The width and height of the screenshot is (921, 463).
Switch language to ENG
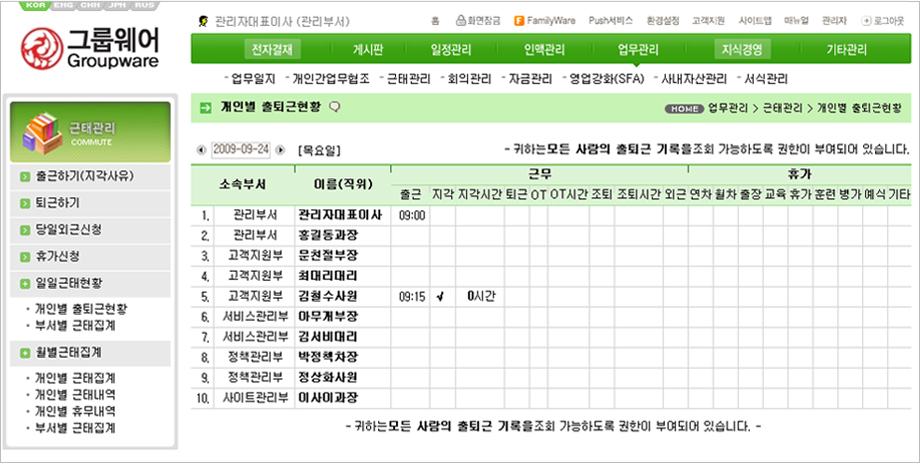pos(64,5)
